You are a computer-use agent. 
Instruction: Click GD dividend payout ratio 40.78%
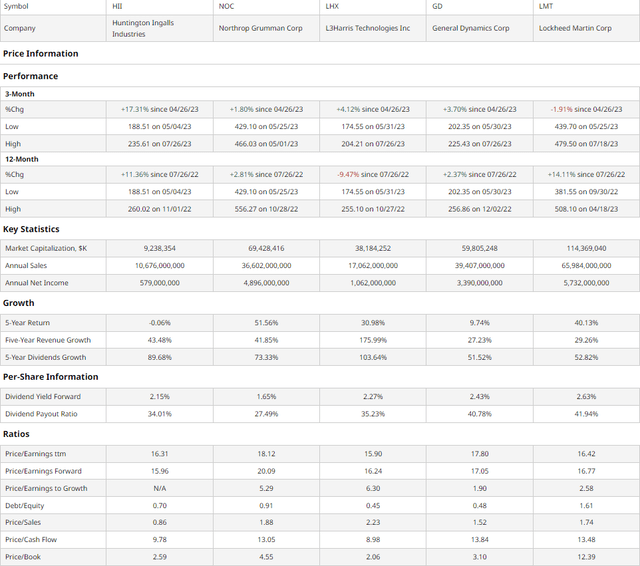pos(480,414)
